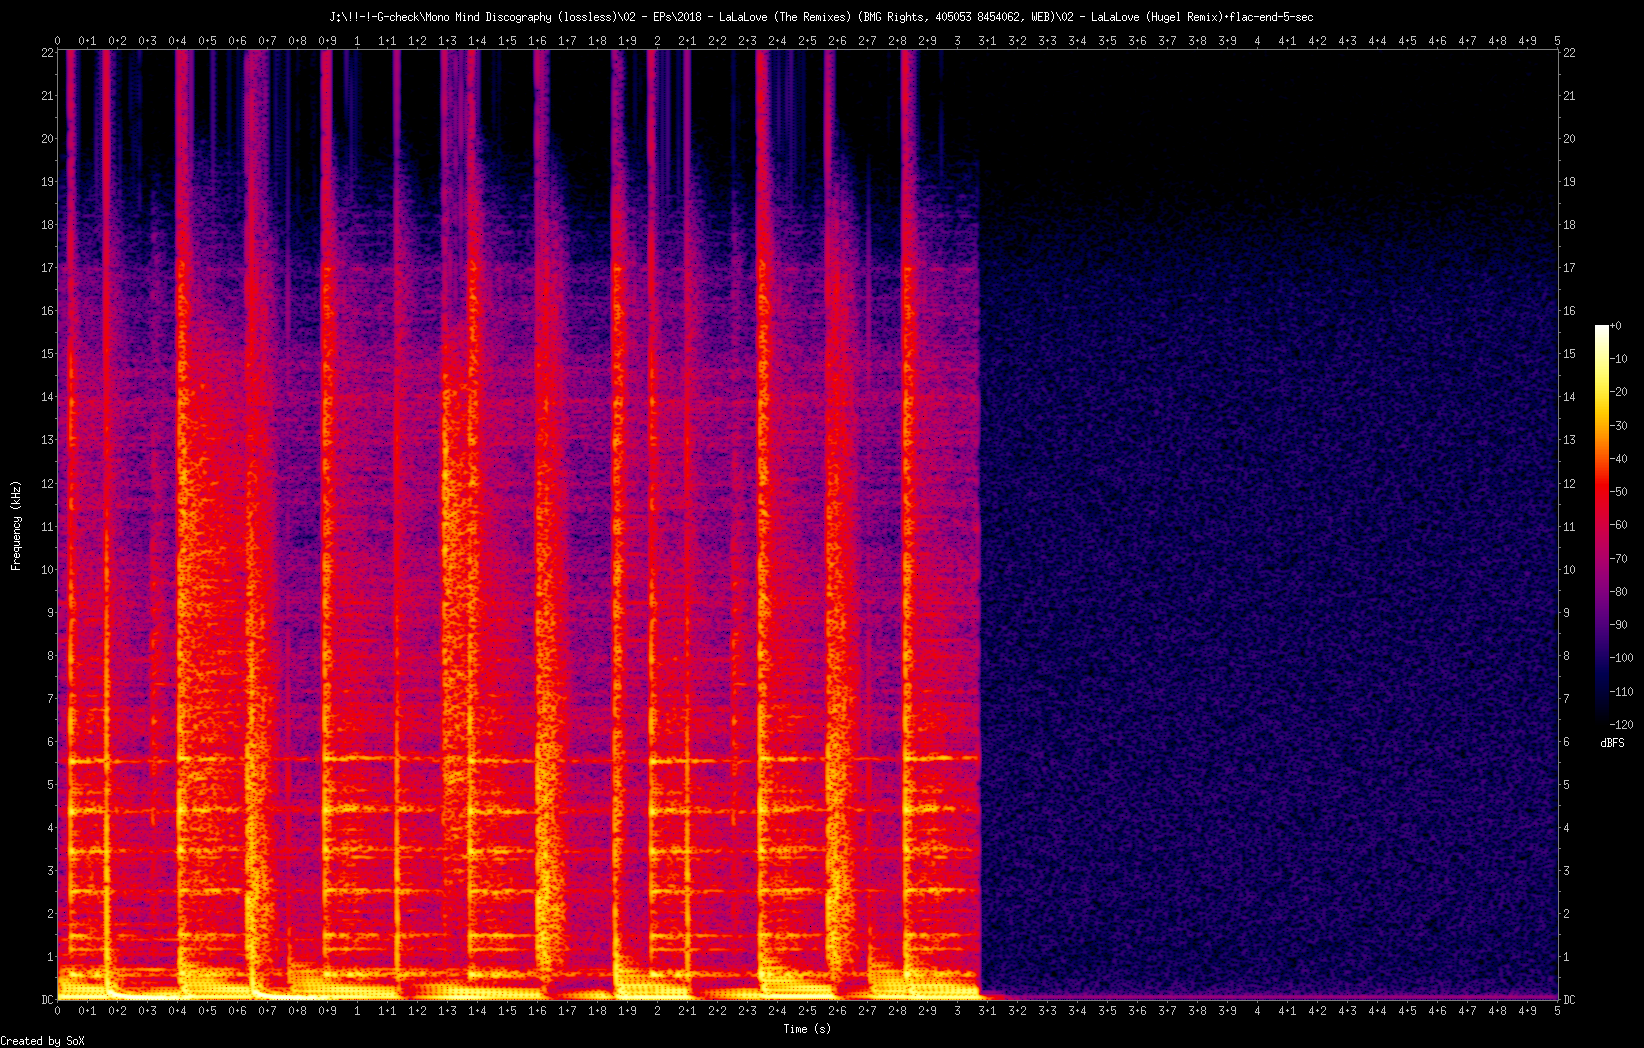Click the "-40" color scale value

(1619, 459)
